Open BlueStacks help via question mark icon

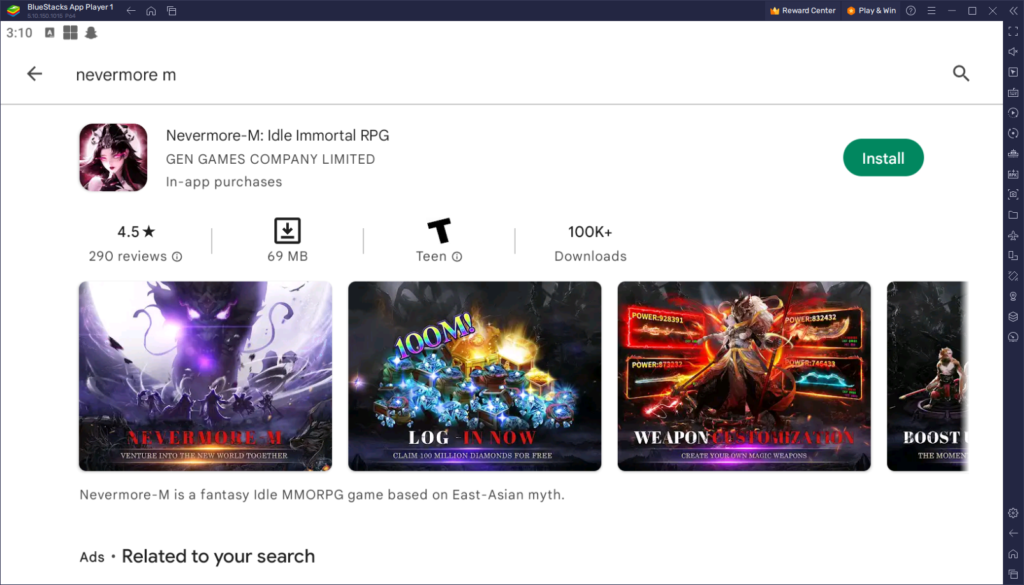(911, 10)
